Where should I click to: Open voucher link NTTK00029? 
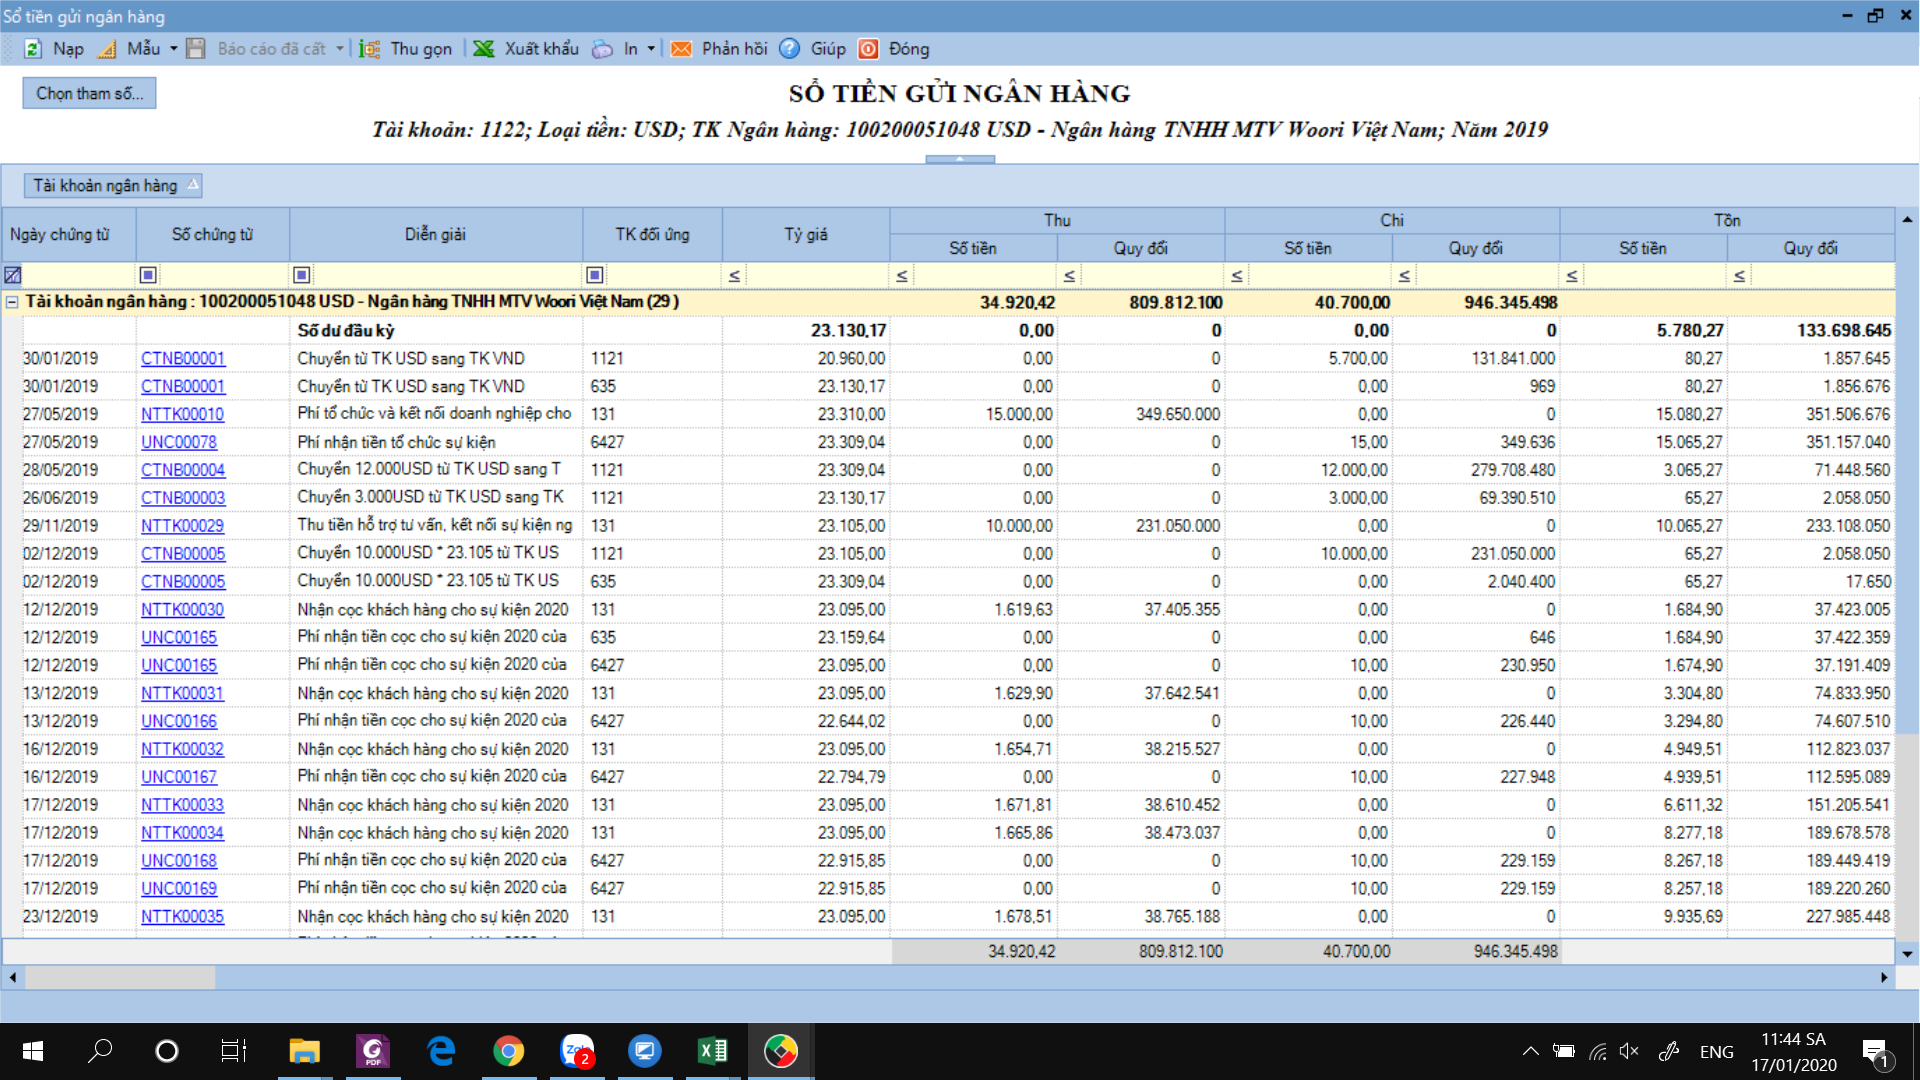(182, 526)
